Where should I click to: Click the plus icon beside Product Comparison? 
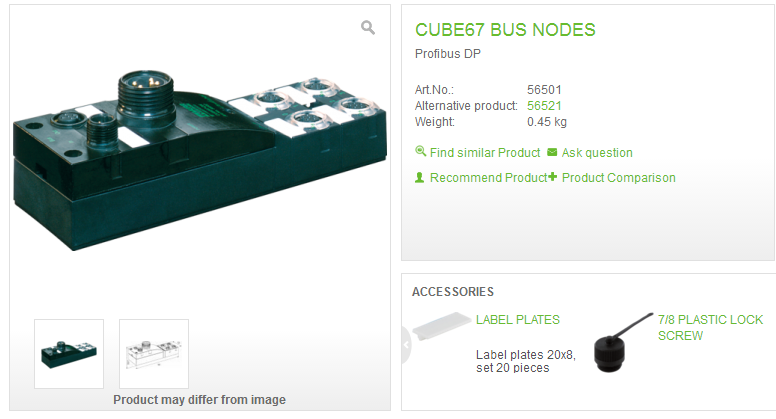552,177
